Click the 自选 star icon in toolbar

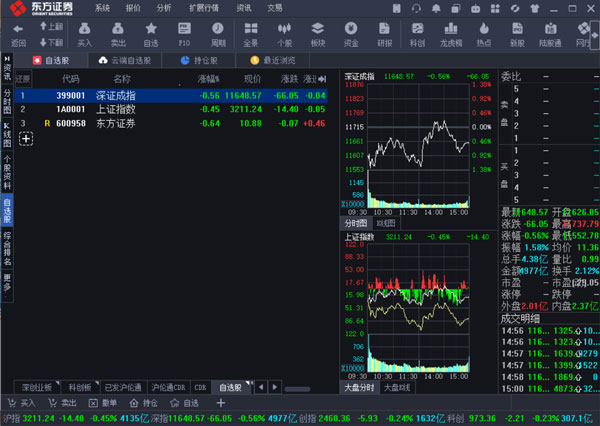click(151, 29)
